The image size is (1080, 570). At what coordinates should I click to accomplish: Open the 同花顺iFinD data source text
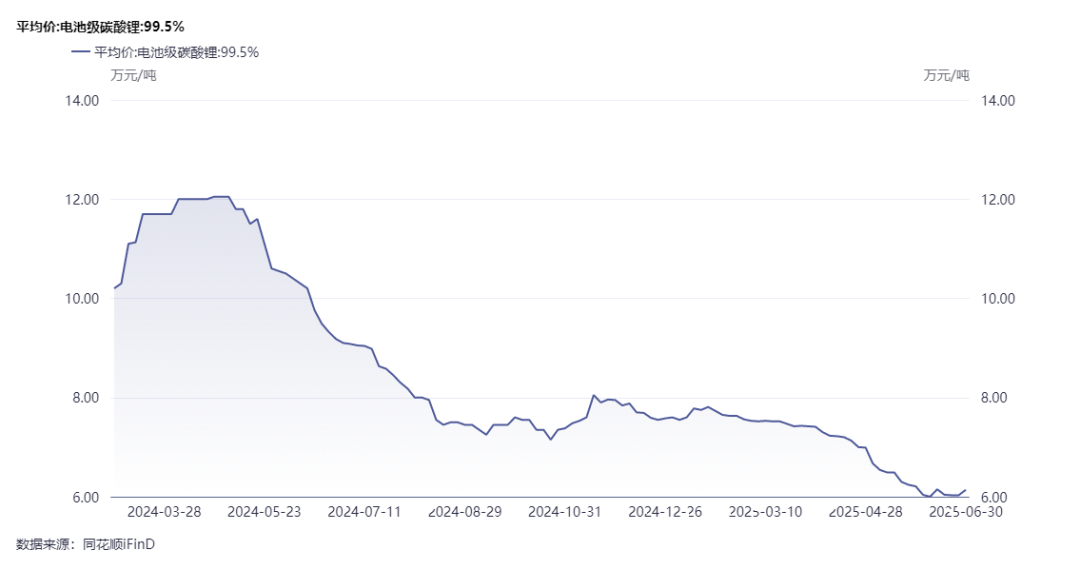tap(119, 544)
